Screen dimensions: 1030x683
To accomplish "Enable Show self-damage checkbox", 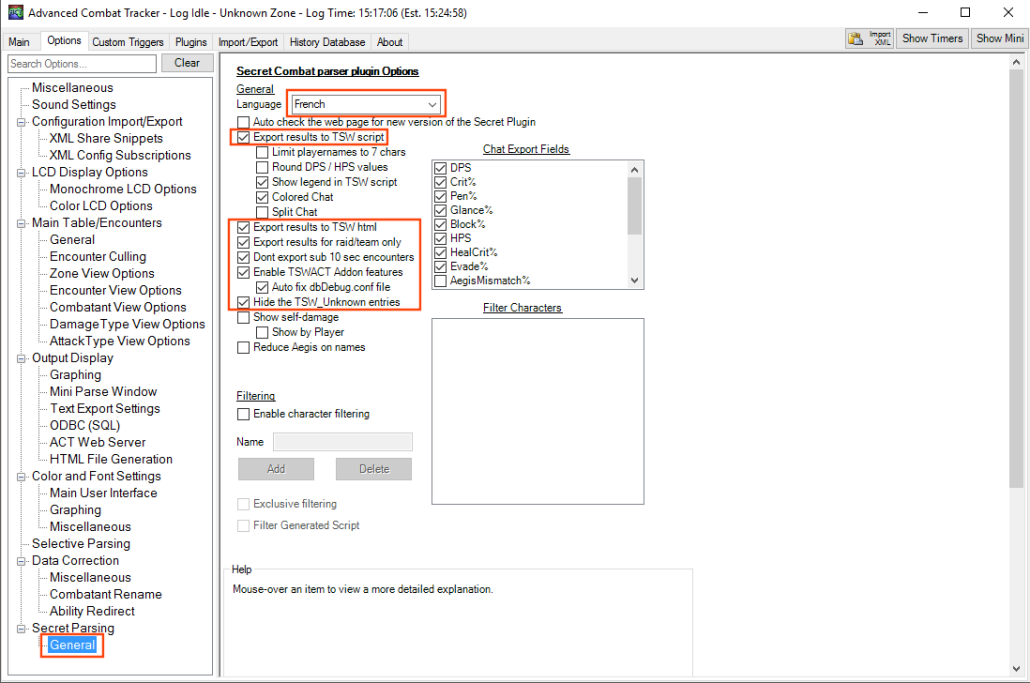I will (x=243, y=317).
